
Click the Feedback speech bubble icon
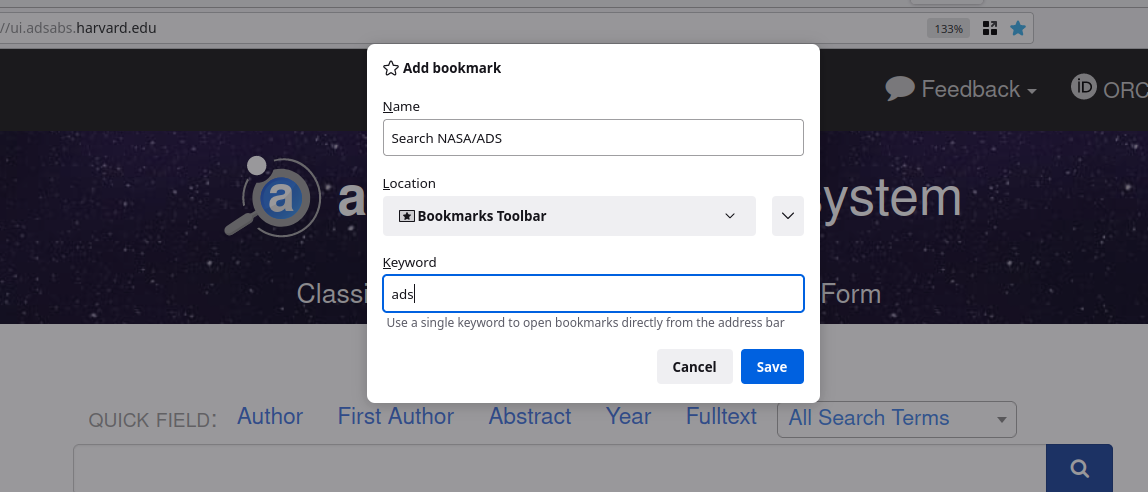pyautogui.click(x=900, y=89)
